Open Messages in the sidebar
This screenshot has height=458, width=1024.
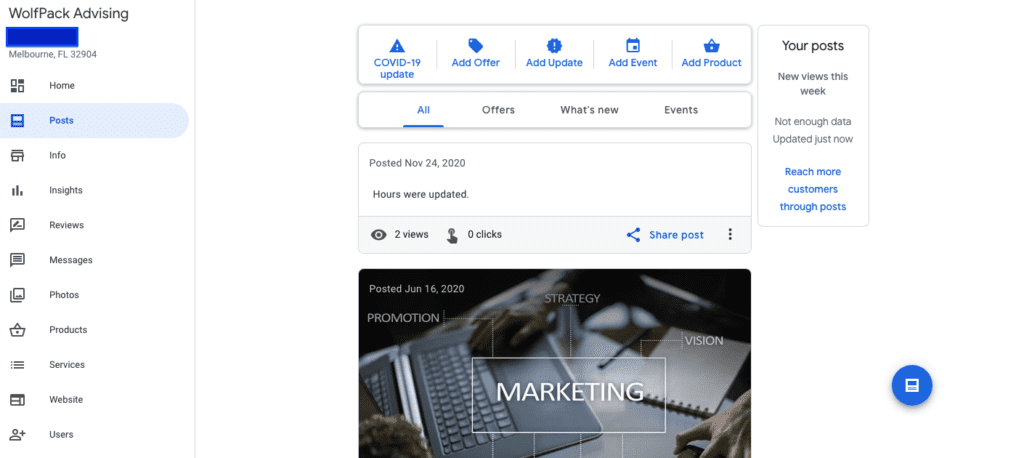(94, 260)
